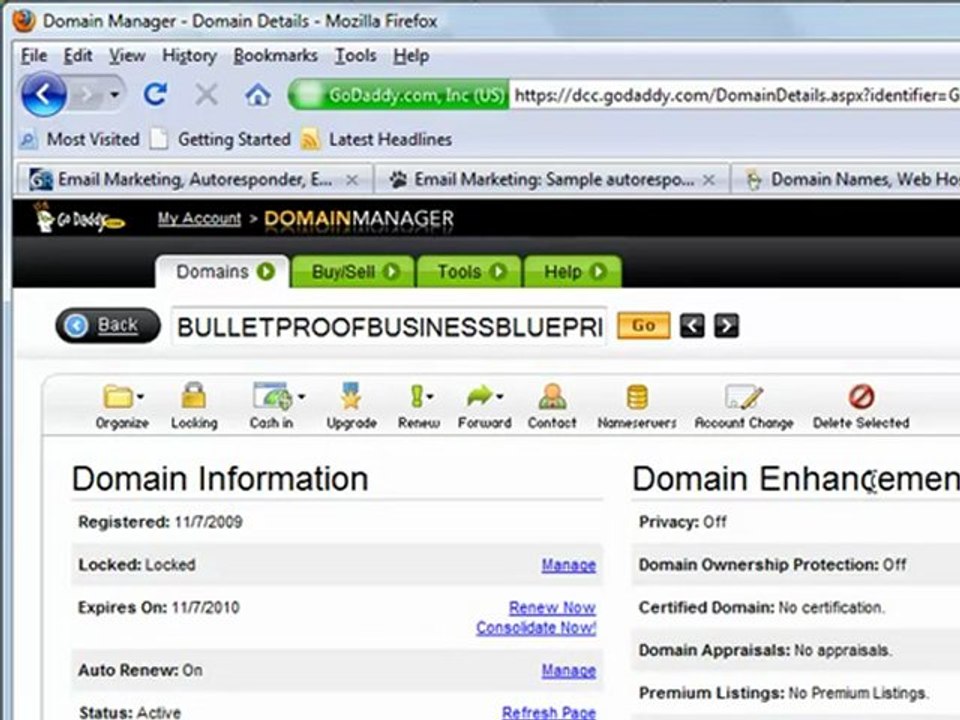The height and width of the screenshot is (720, 960).
Task: Open the back/forward history dropdown arrow
Action: tap(114, 95)
